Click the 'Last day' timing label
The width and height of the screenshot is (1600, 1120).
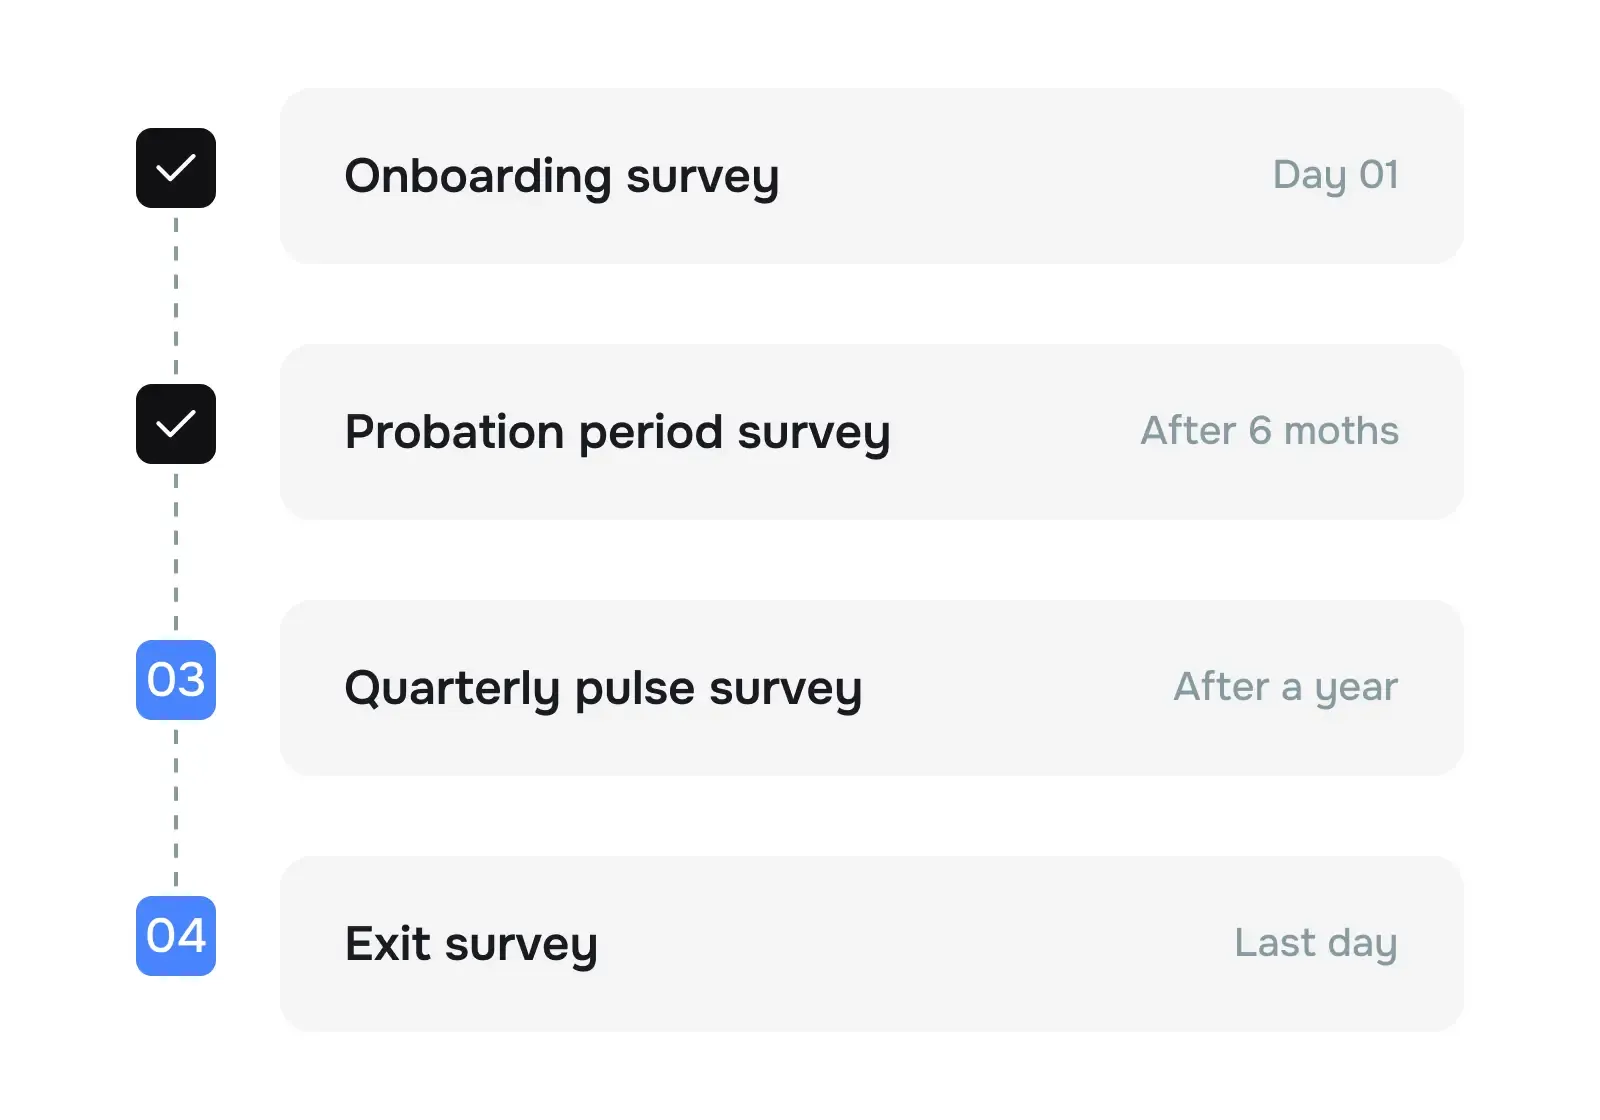(x=1315, y=944)
